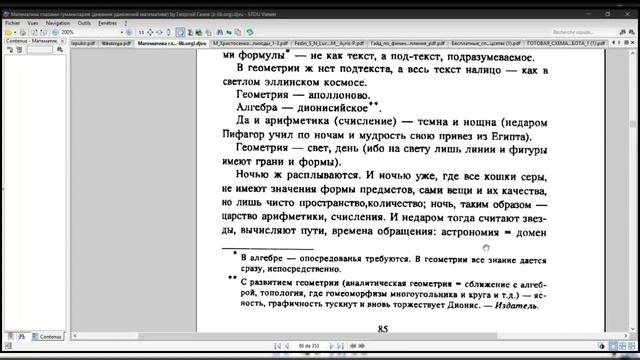Open the '?' help menu
The image size is (640, 360).
coord(126,23)
